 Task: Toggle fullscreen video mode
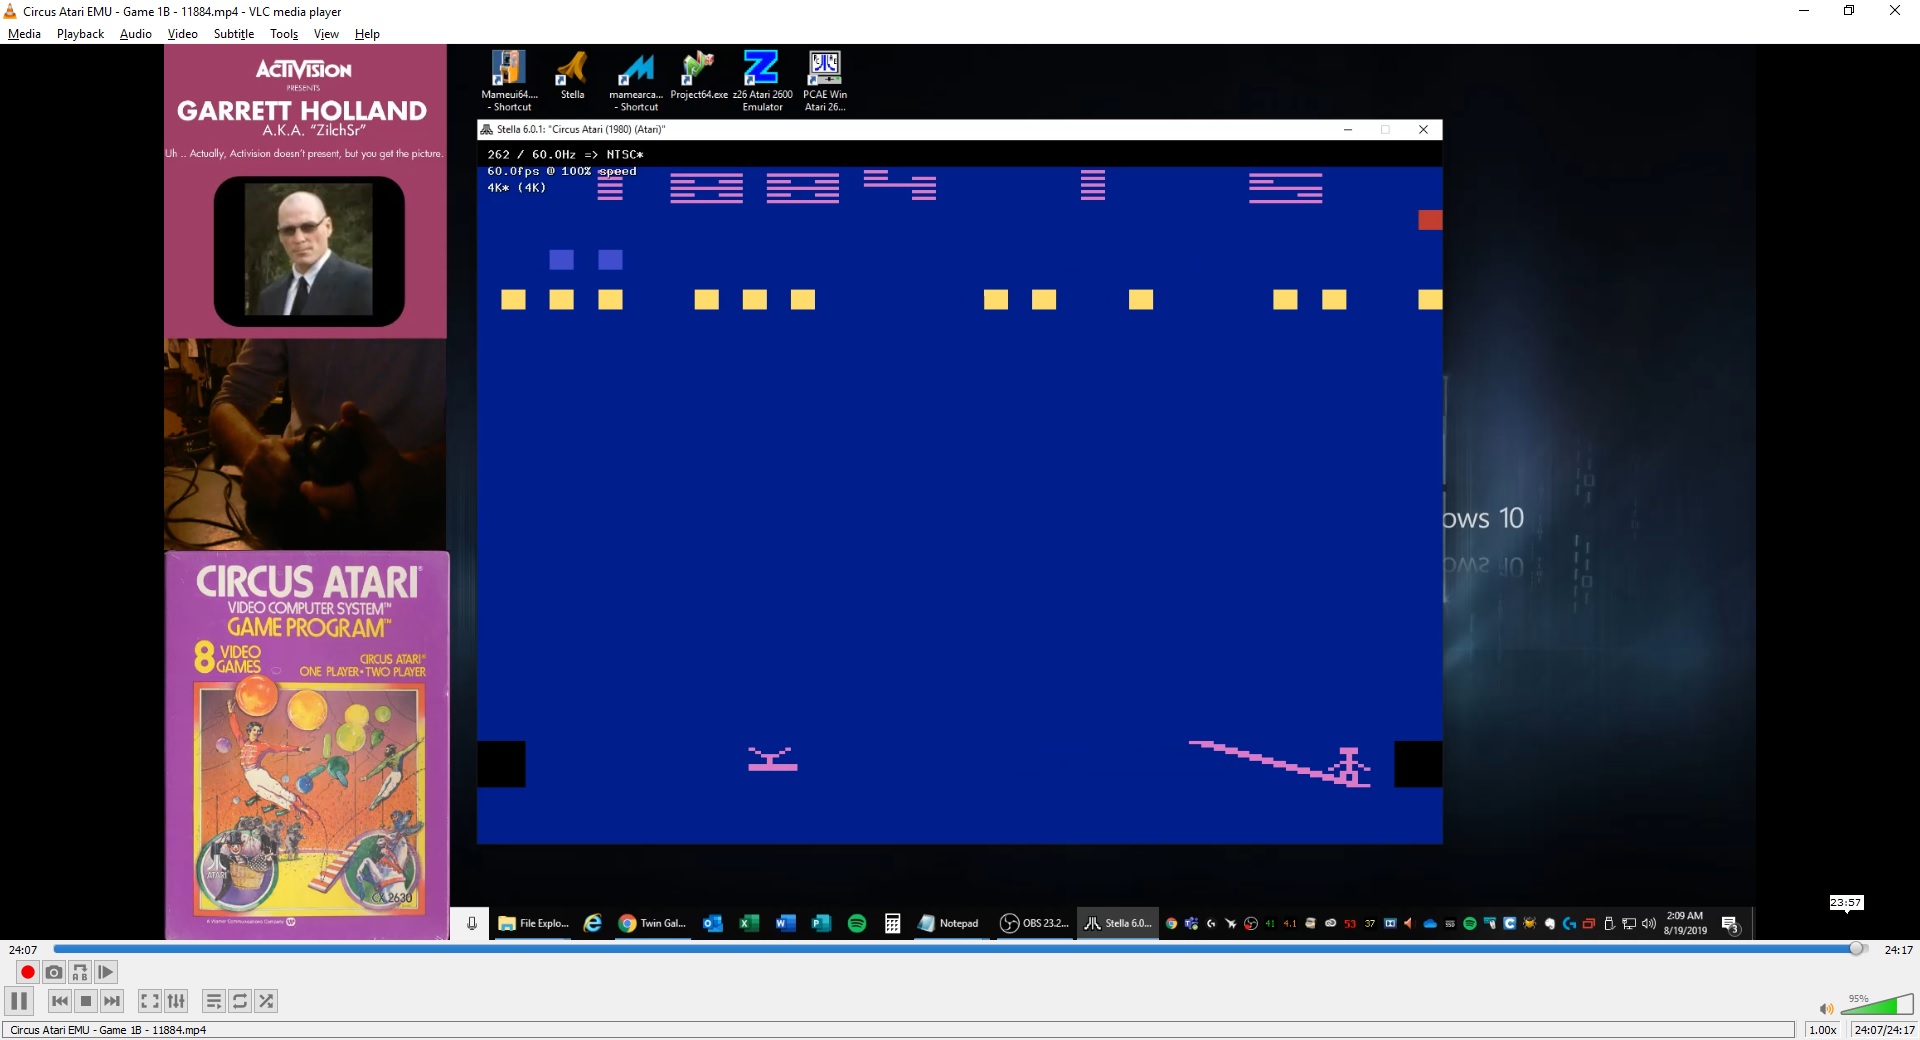(149, 1001)
